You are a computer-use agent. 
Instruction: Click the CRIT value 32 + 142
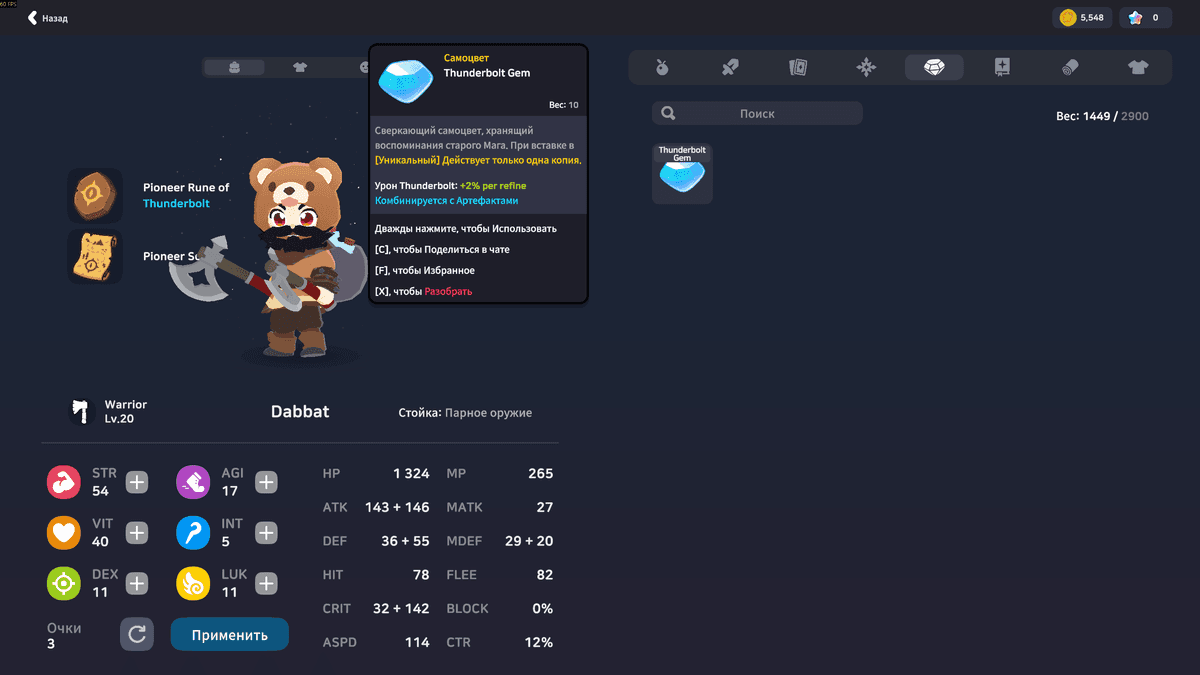[399, 608]
